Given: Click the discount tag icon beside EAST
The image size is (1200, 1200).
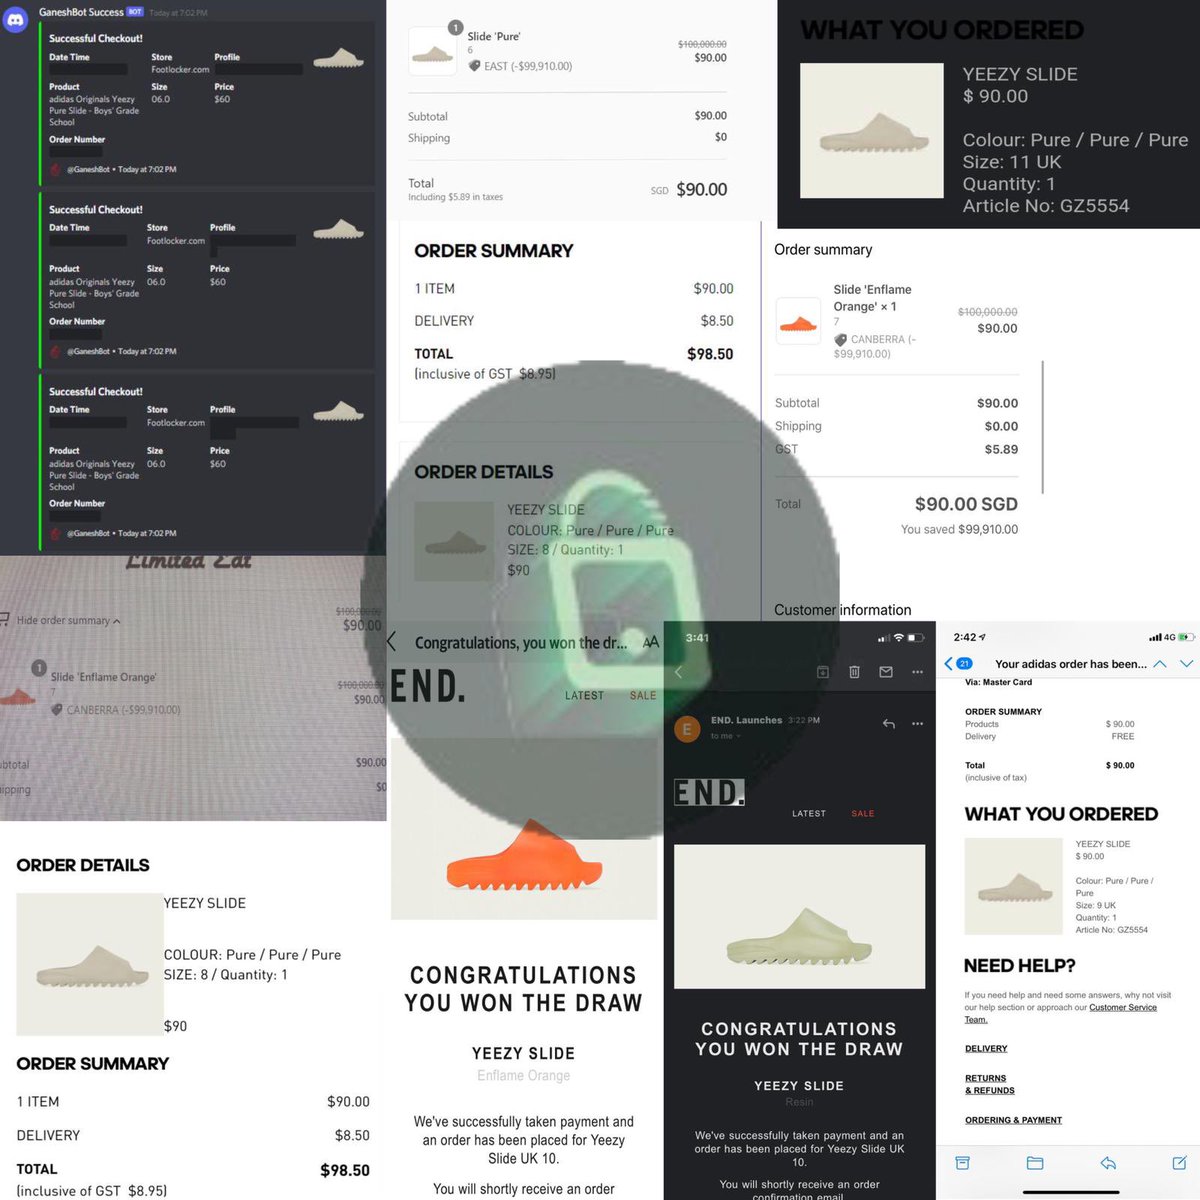Looking at the screenshot, I should click(x=475, y=66).
